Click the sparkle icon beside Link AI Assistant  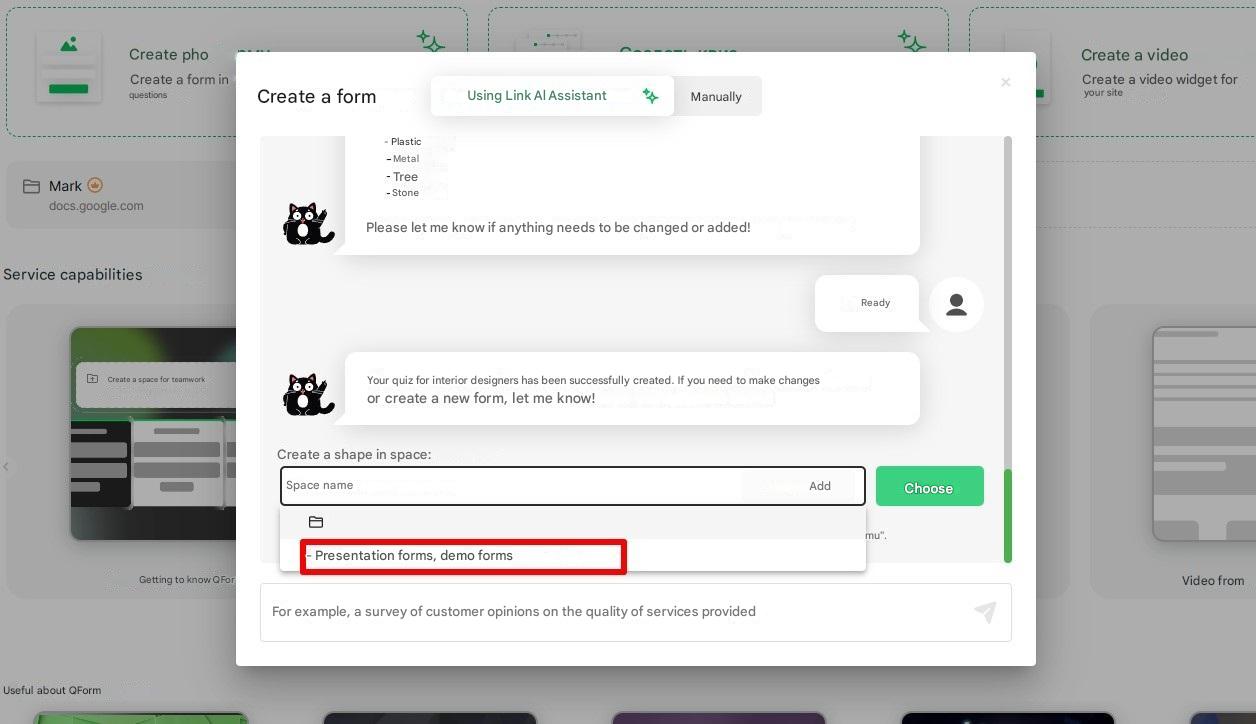(x=650, y=96)
